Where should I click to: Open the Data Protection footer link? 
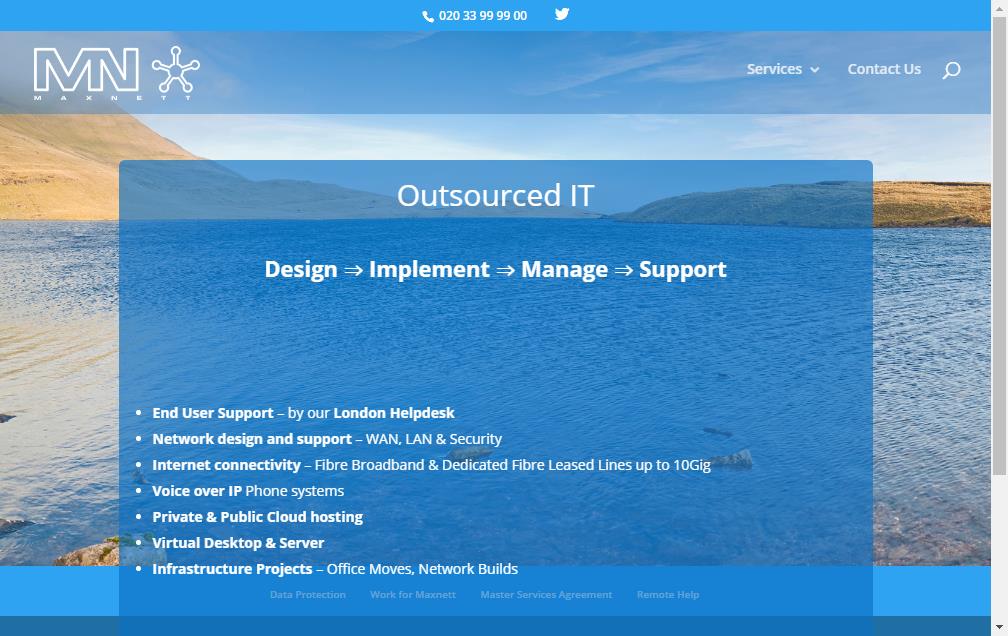[307, 594]
